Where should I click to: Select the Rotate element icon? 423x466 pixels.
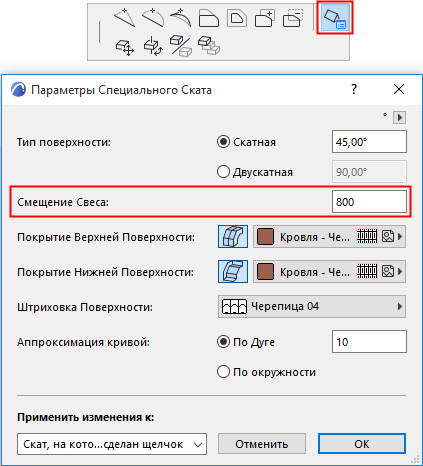click(153, 46)
